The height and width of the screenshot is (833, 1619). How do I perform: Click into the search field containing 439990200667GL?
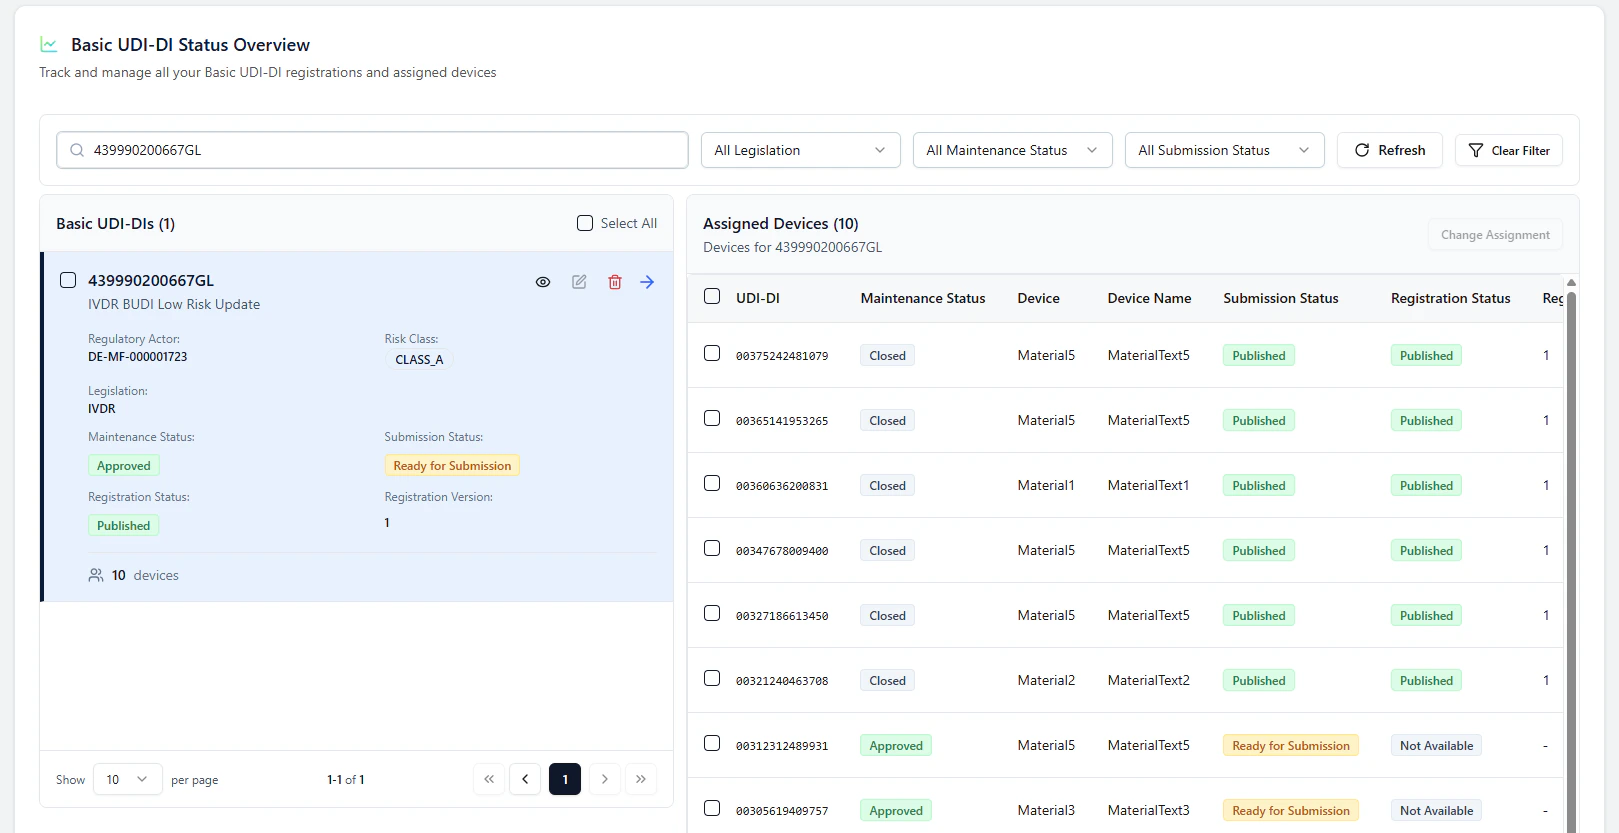pos(372,150)
